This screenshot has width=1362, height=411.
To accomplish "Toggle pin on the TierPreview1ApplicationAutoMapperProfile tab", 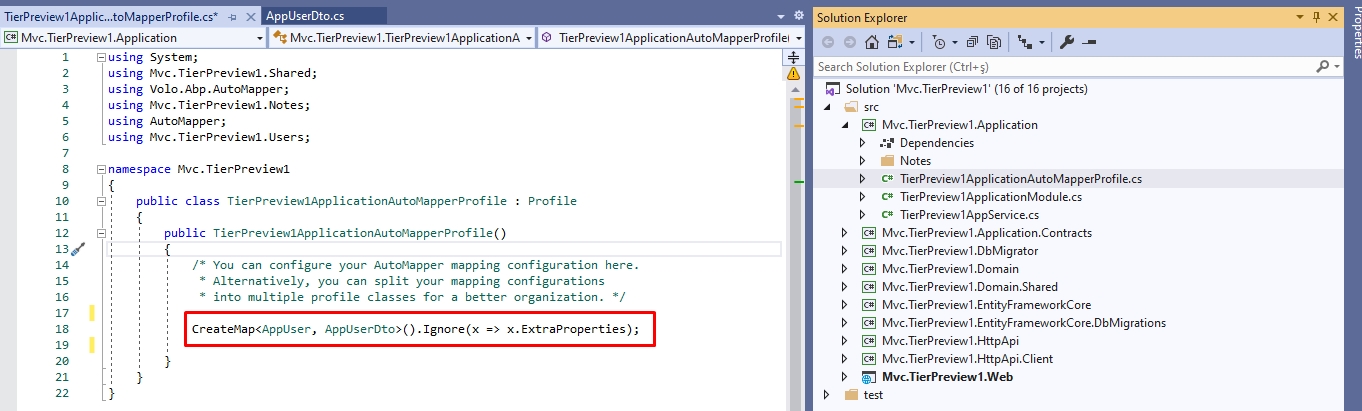I will coord(232,16).
